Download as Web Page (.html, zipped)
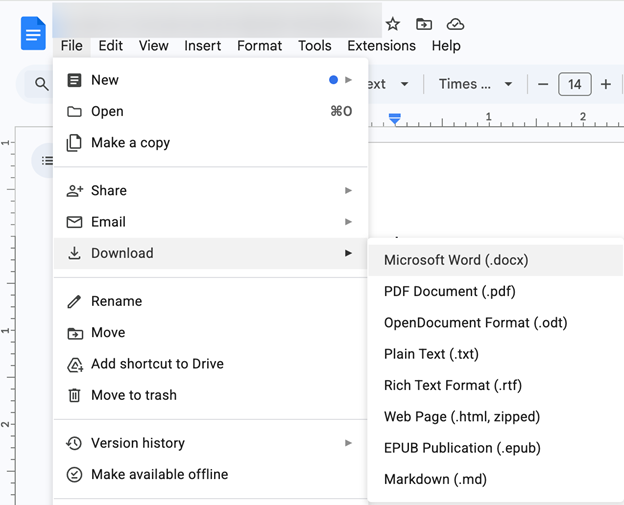This screenshot has width=624, height=505. point(495,417)
